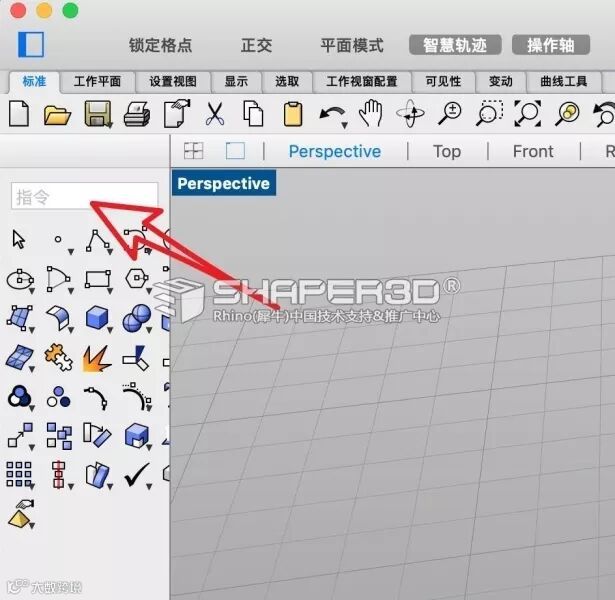Select the pyramid render tool
The width and height of the screenshot is (615, 600).
[20, 514]
